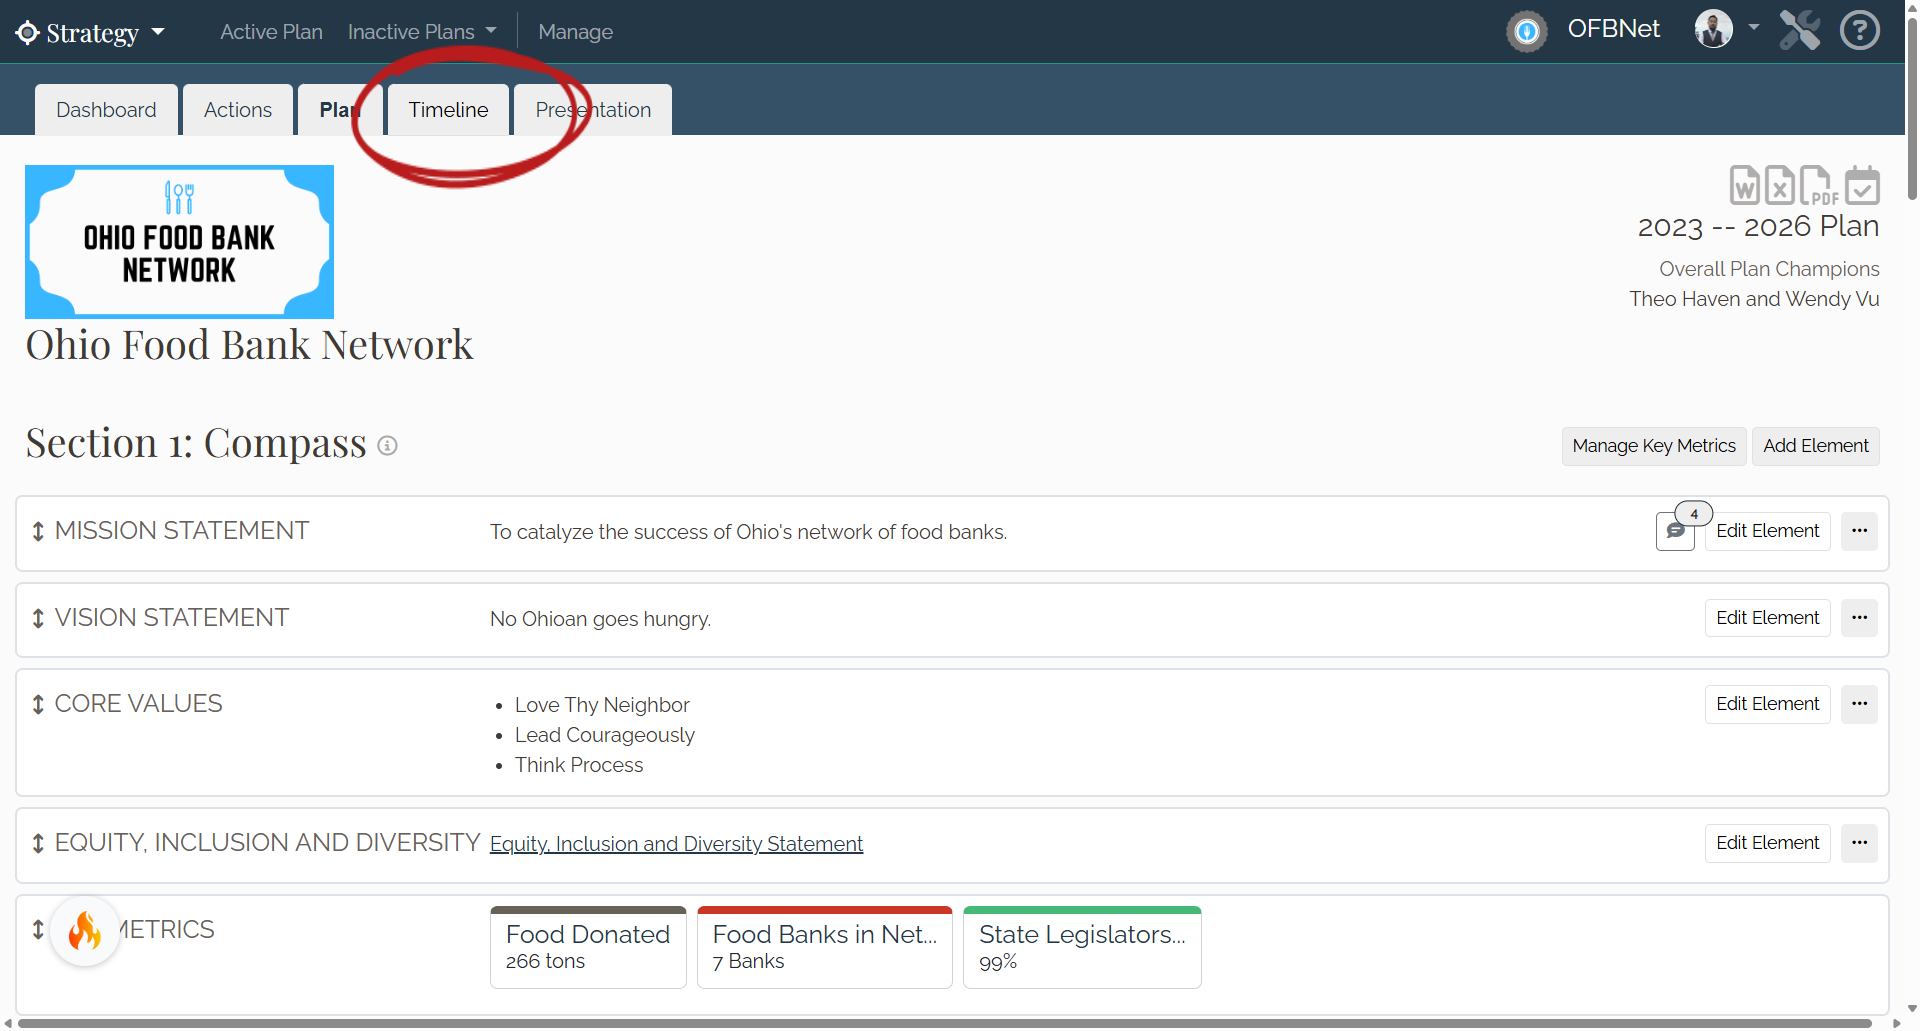Switch to the Dashboard tab
Image resolution: width=1920 pixels, height=1031 pixels.
pyautogui.click(x=106, y=110)
